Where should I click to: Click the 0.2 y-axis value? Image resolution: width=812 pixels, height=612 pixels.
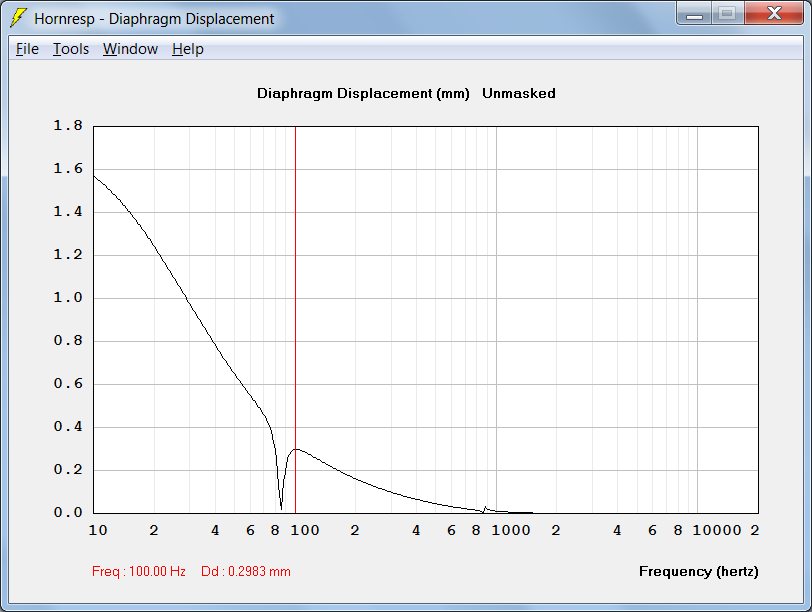(x=68, y=470)
